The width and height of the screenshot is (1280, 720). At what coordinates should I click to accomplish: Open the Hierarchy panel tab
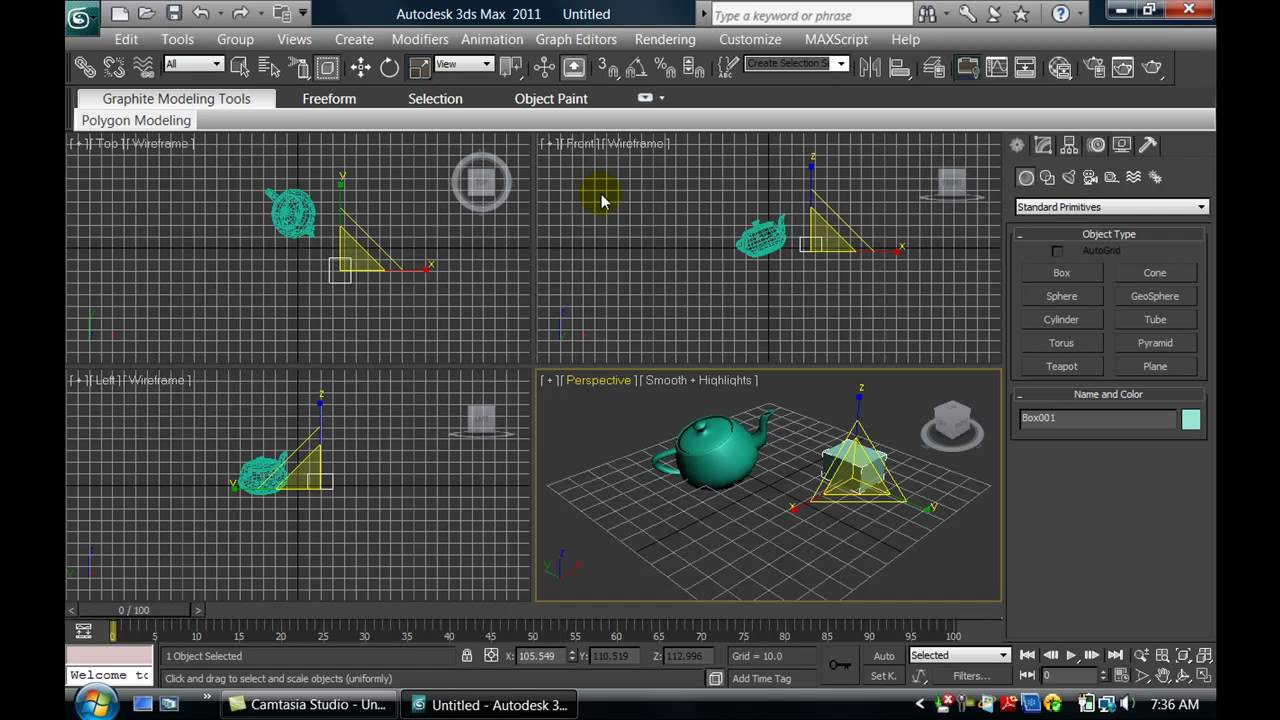(x=1069, y=145)
